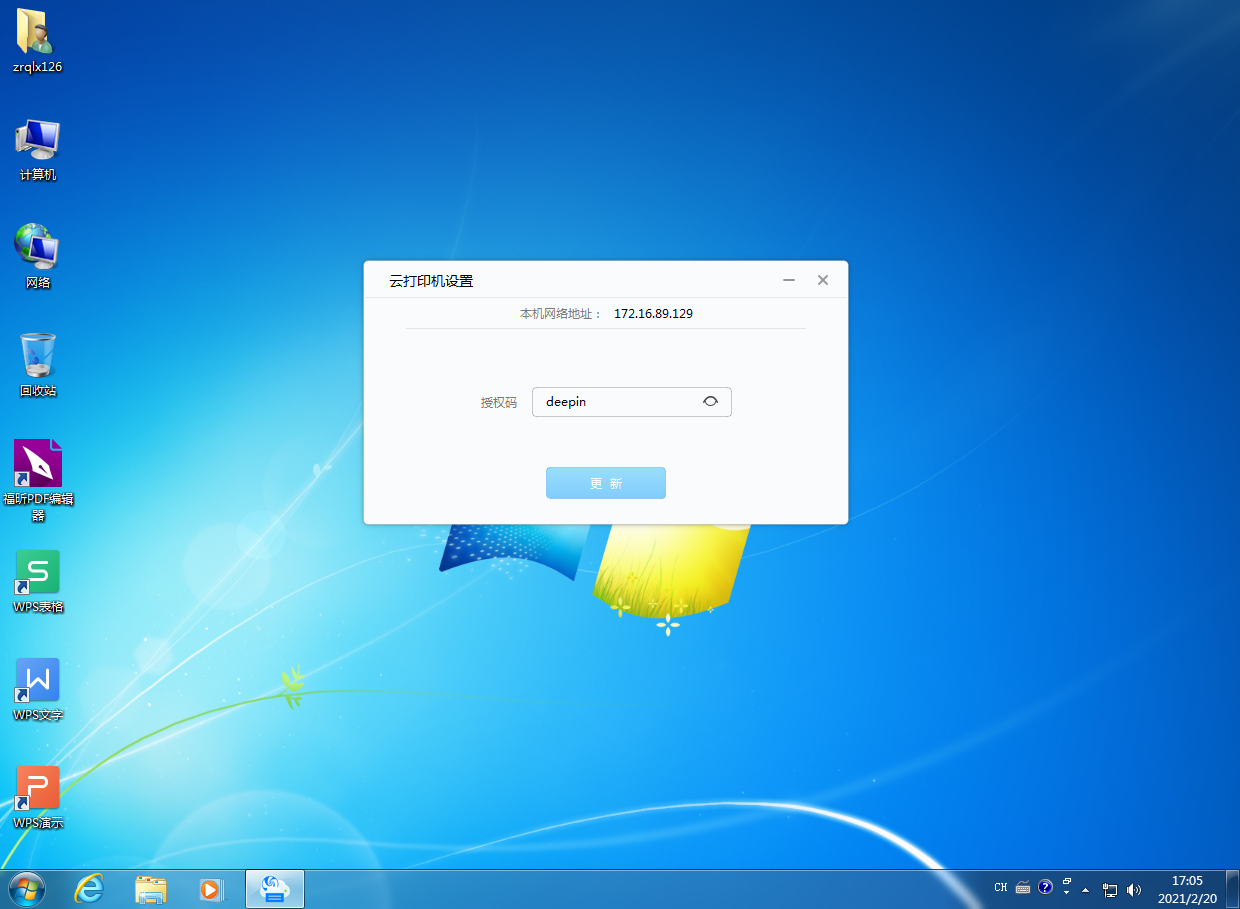Screen dimensions: 1240x909
Task: Open the Windows Start menu
Action: (26, 888)
